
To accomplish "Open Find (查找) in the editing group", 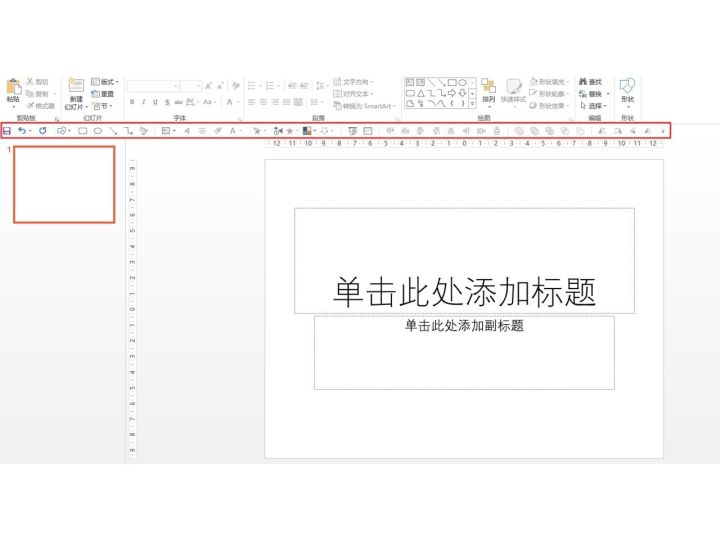I will (x=591, y=82).
